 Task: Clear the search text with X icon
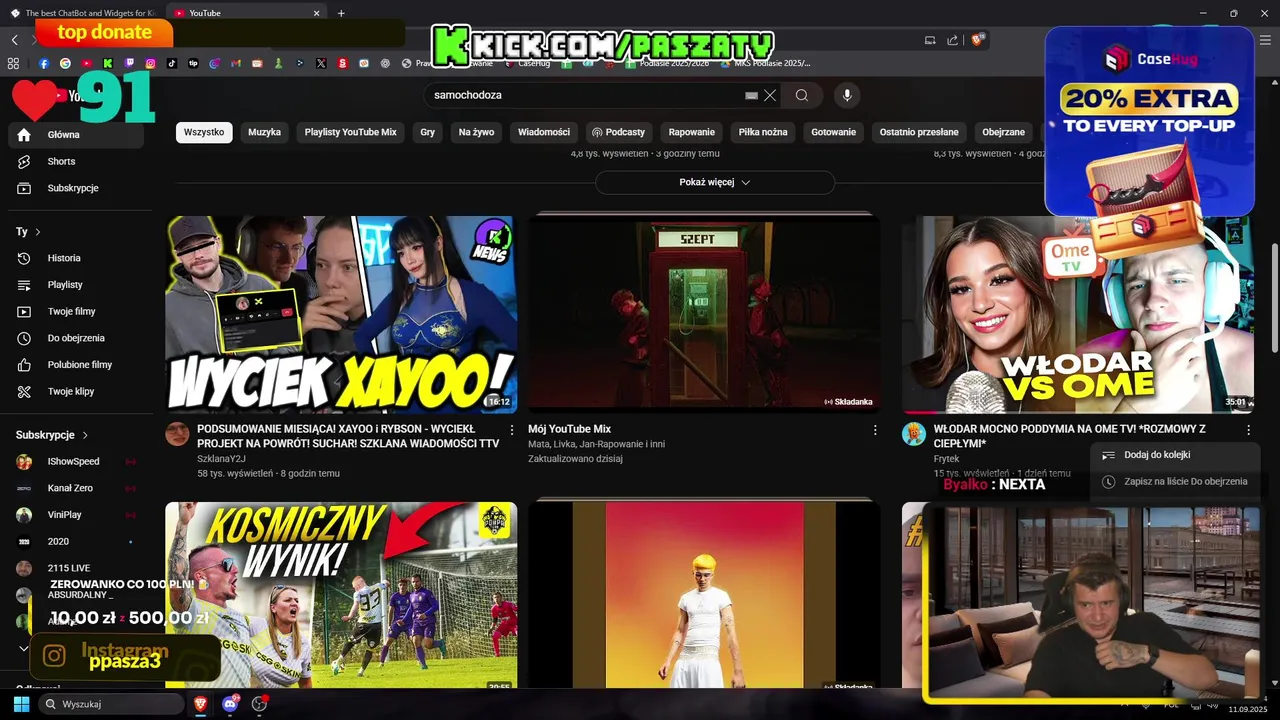coord(770,95)
